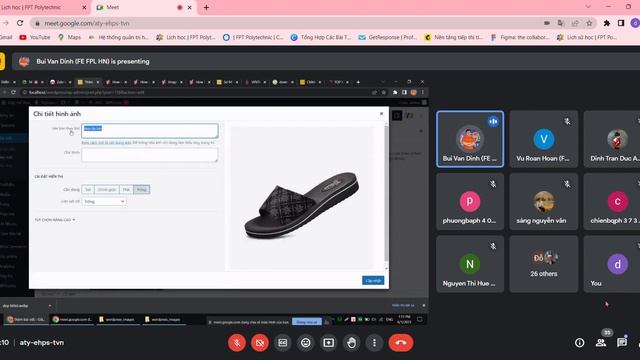The height and width of the screenshot is (360, 640).
Task: Select phuongbaph participant tile
Action: coord(470,202)
